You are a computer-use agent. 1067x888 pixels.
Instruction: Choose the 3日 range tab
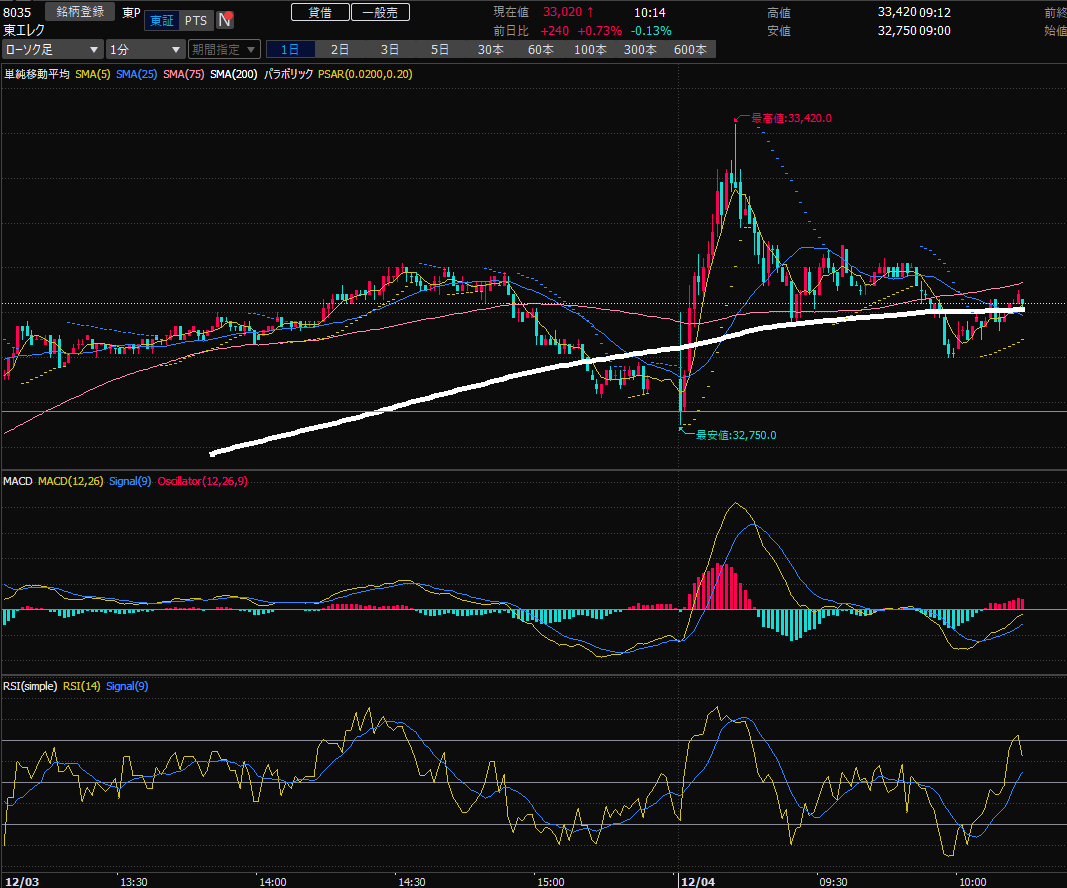pos(390,49)
